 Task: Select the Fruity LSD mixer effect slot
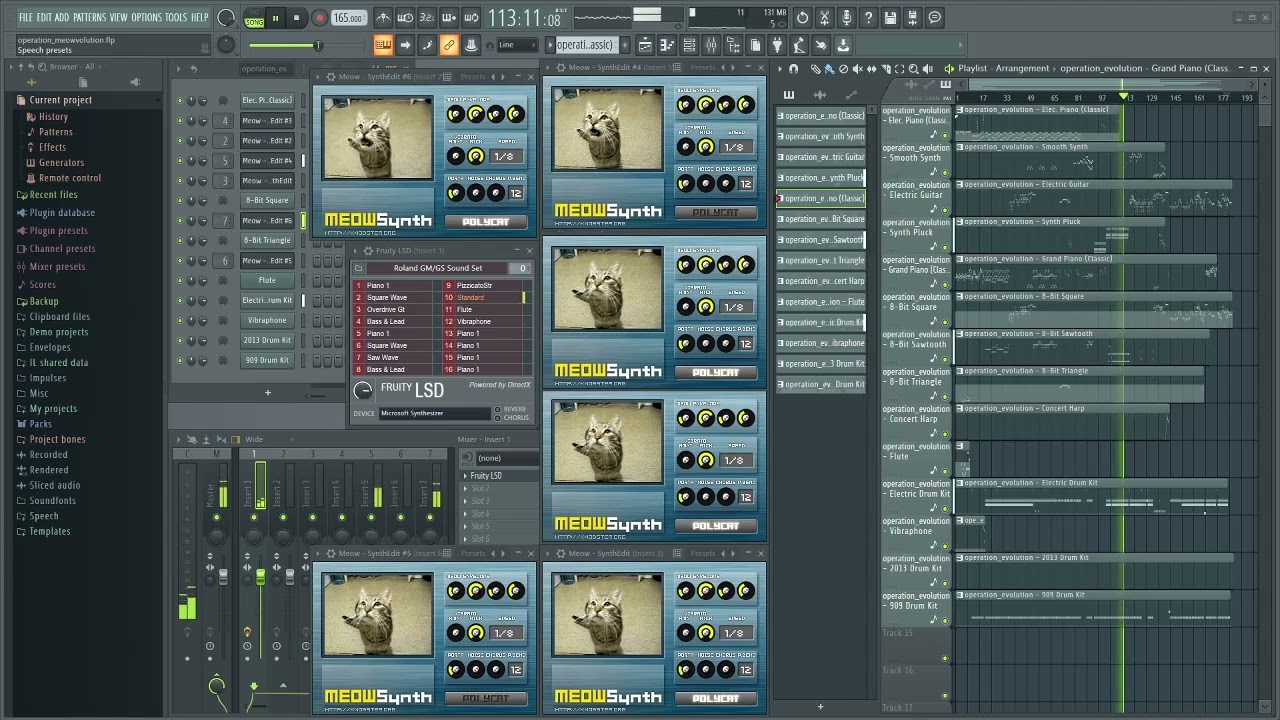tap(498, 476)
